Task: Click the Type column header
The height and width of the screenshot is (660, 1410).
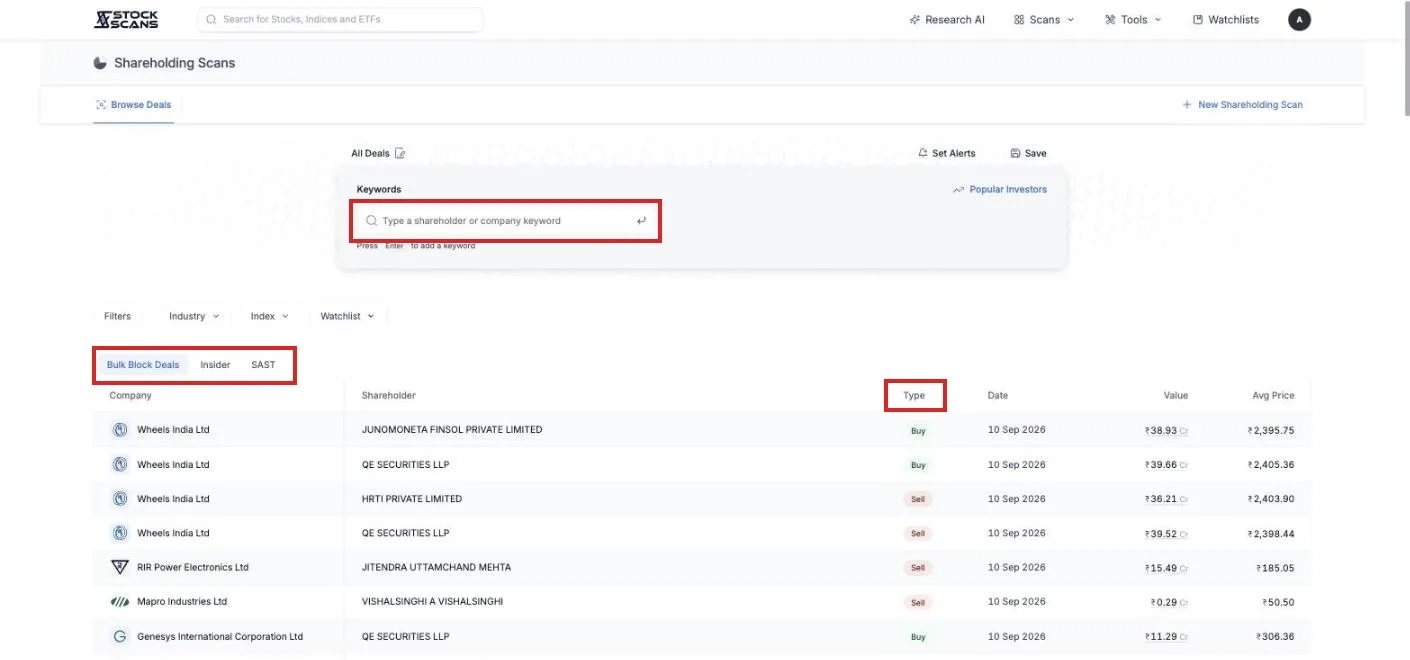Action: pos(914,396)
